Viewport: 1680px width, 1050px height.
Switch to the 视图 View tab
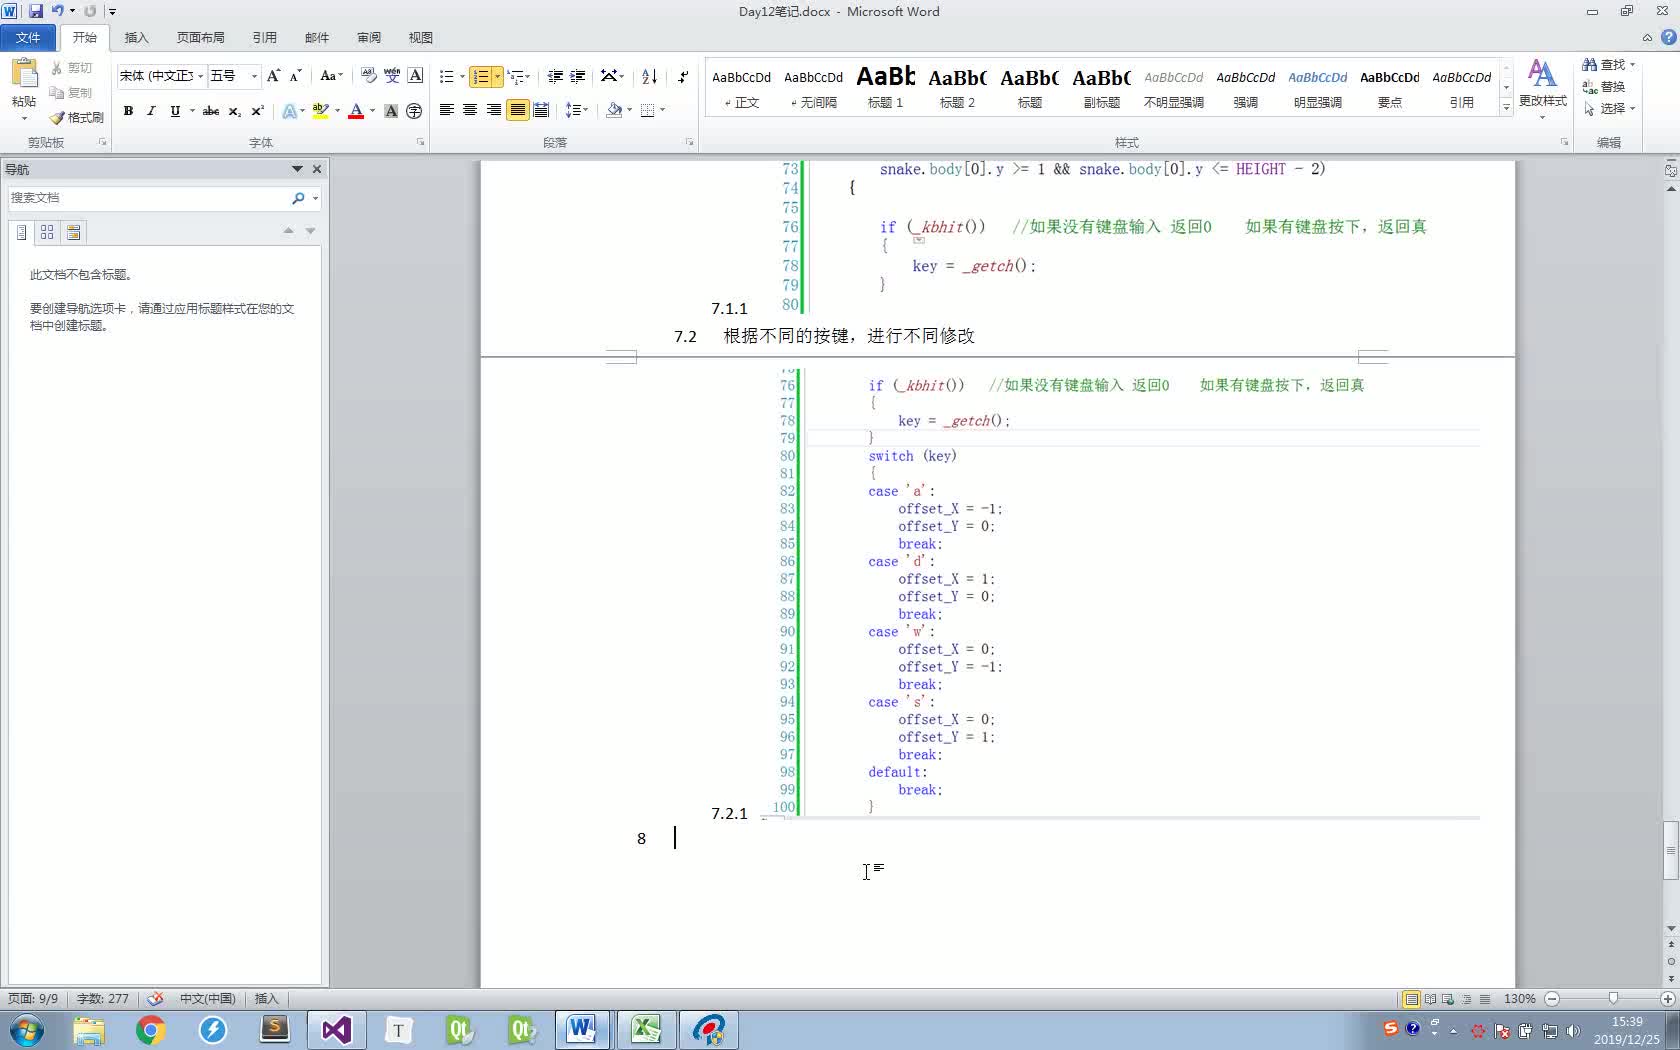pos(421,37)
